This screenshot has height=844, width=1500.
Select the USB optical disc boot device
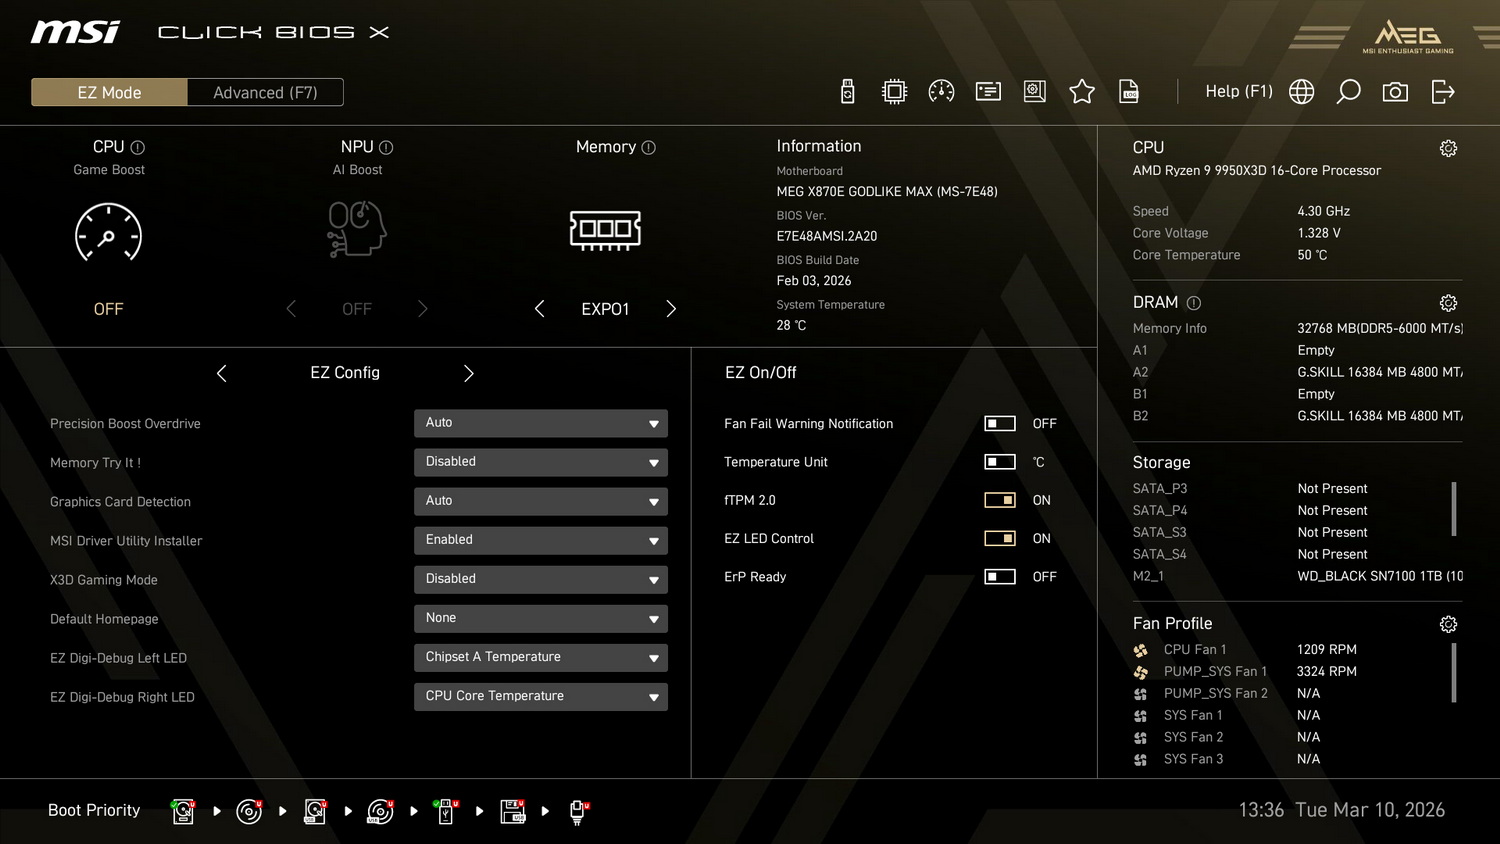[x=381, y=811]
